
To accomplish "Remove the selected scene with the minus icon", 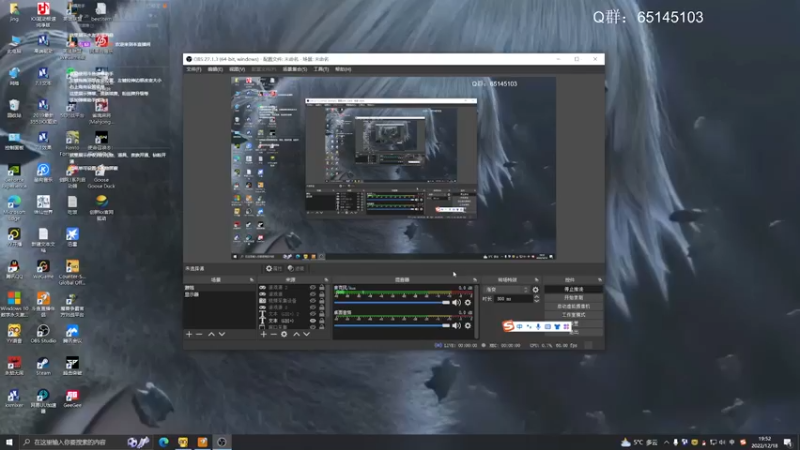I will pos(199,334).
